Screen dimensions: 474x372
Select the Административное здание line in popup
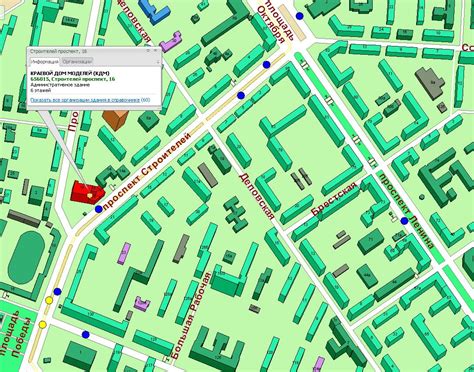pos(60,85)
